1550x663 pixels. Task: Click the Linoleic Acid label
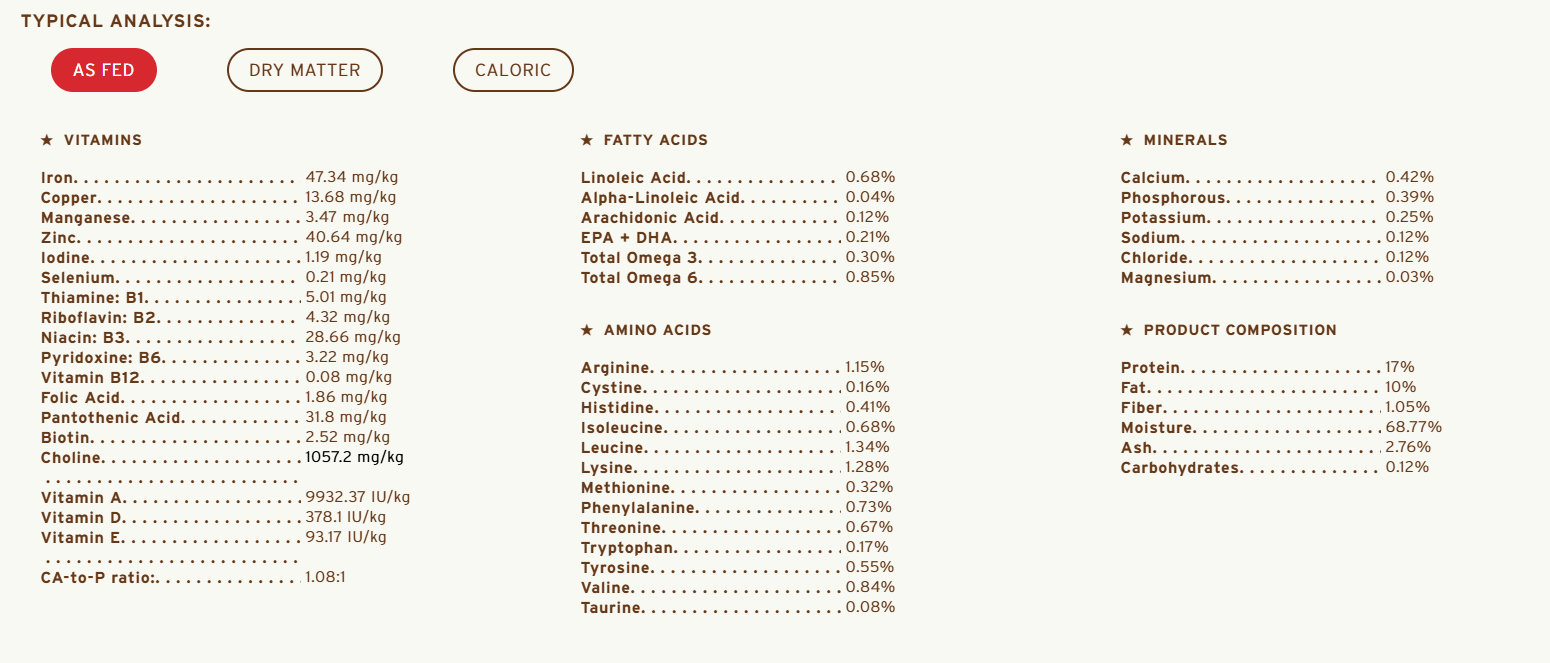click(635, 178)
